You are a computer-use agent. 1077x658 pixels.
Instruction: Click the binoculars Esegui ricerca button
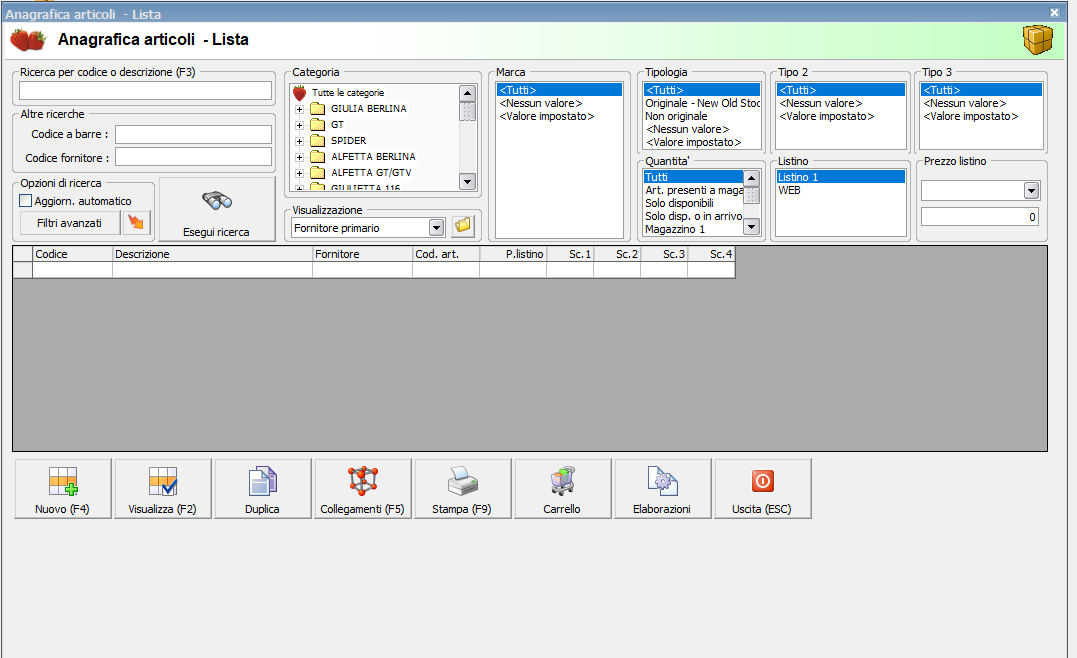tap(216, 209)
